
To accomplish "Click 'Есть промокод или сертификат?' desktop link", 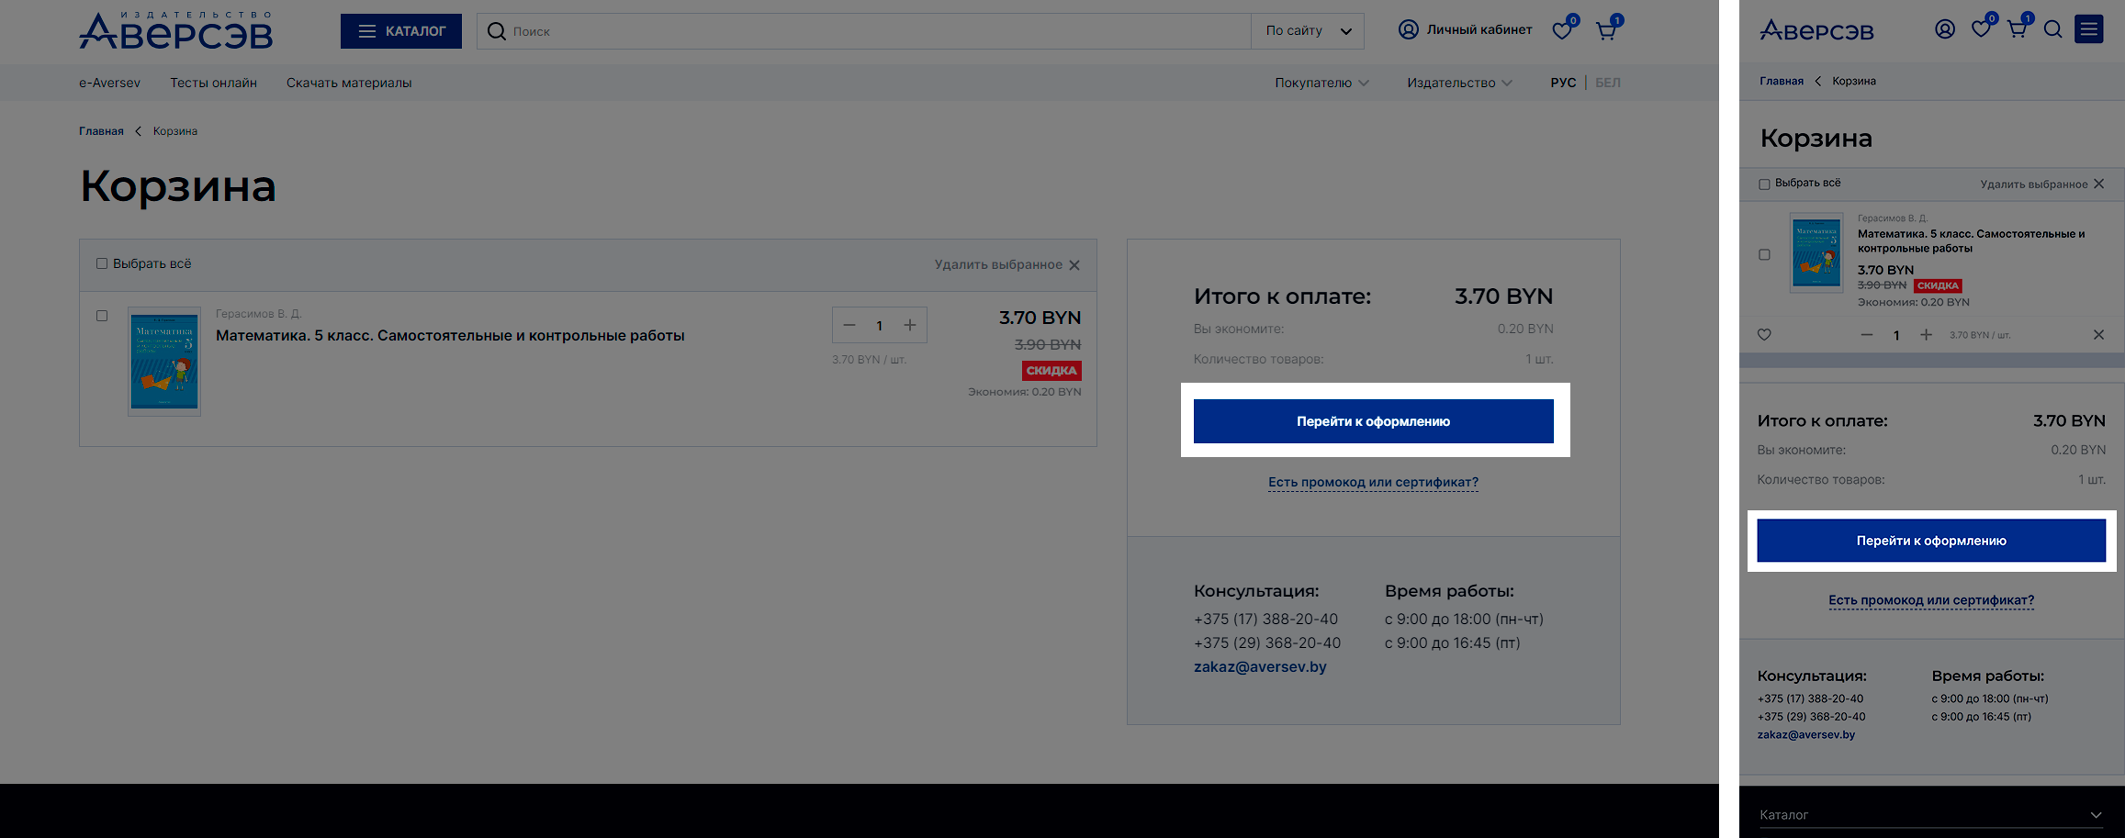I will point(1373,482).
